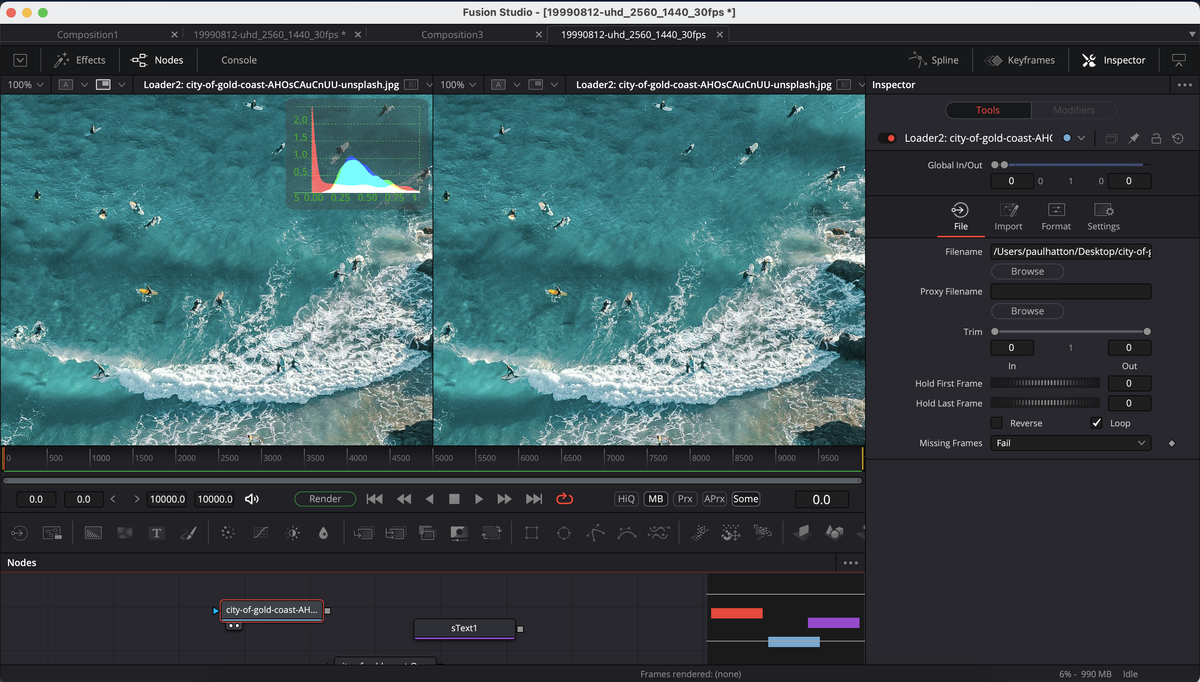Open the Keyframes panel
Screen dimensions: 1200x682
1019,59
